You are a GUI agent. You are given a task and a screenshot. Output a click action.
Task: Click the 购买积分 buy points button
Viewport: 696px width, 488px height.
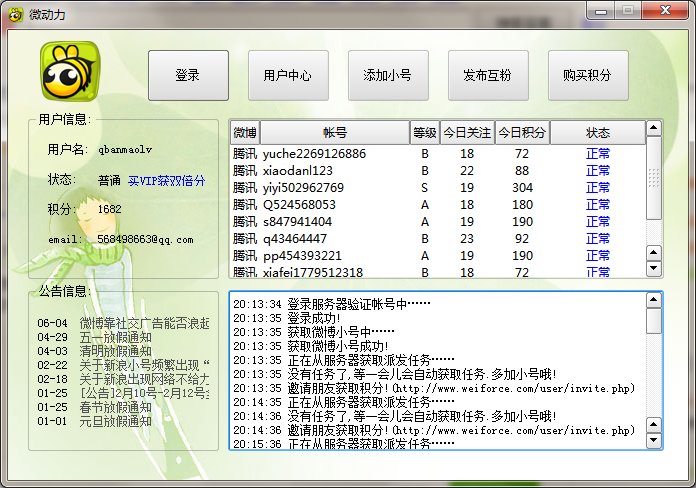pos(588,75)
